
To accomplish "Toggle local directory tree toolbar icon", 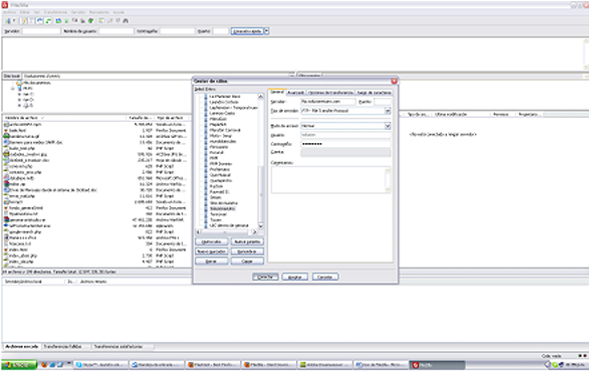I will click(32, 21).
